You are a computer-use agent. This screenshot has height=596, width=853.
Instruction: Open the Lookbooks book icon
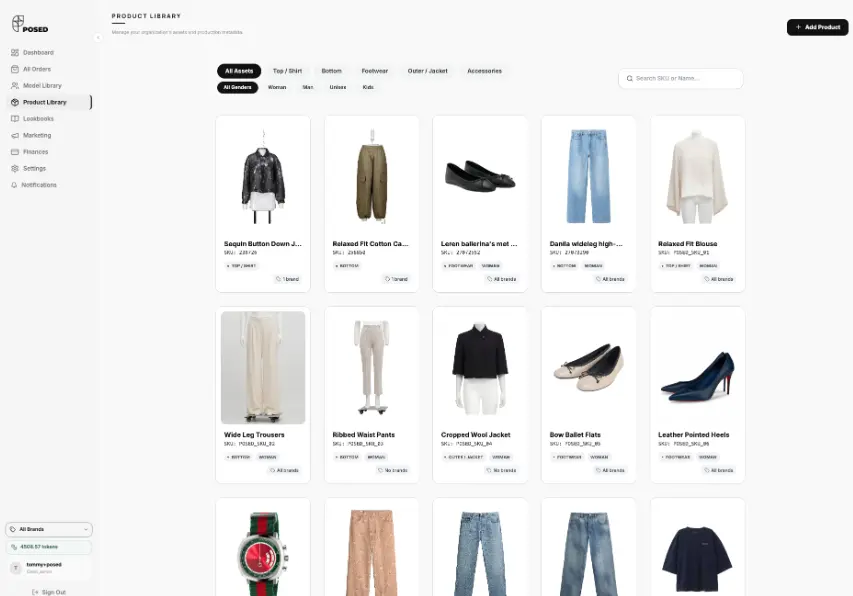pyautogui.click(x=15, y=119)
